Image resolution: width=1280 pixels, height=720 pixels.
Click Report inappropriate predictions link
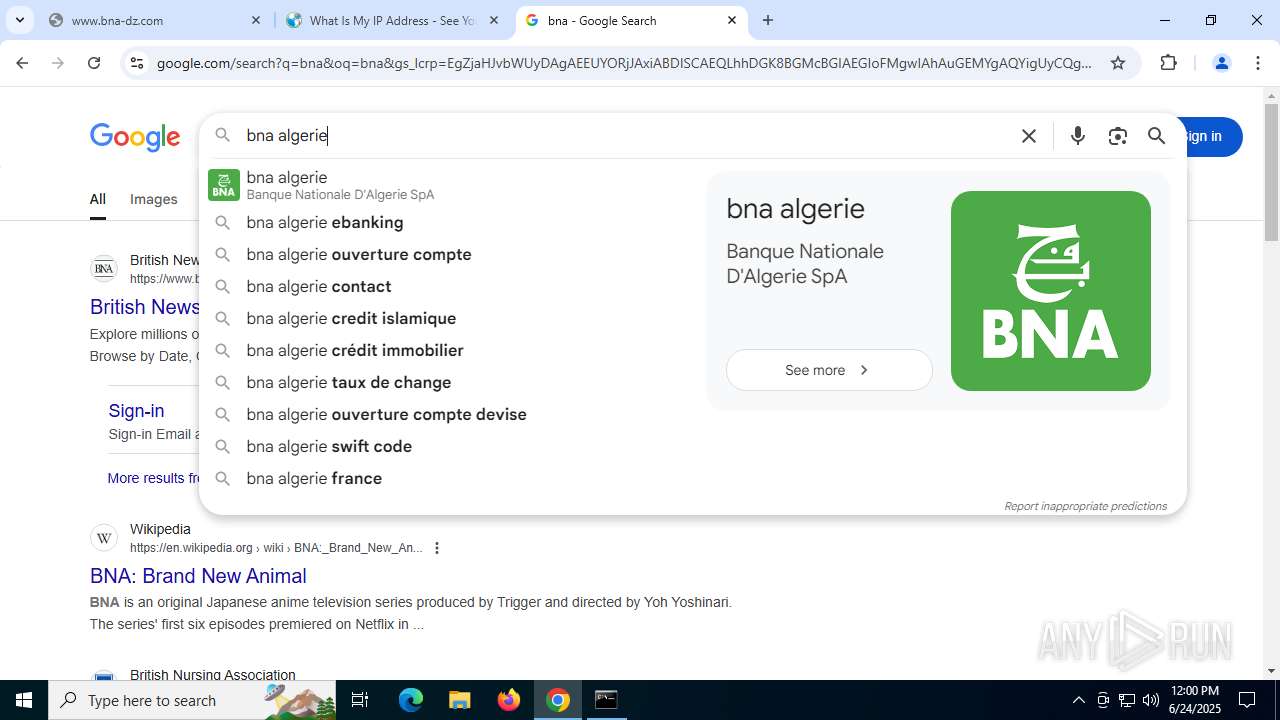coord(1085,506)
